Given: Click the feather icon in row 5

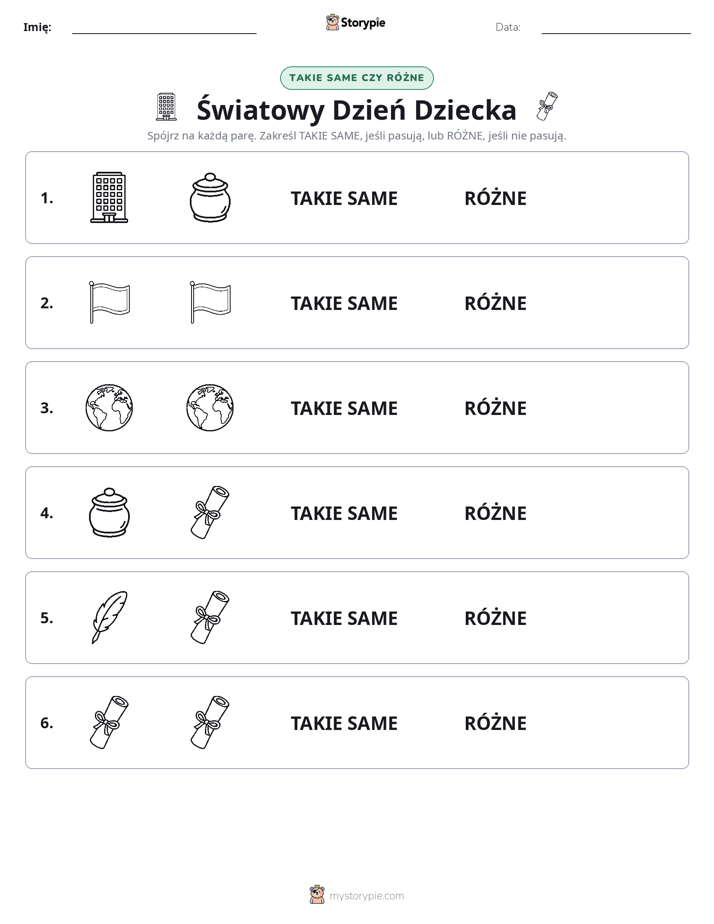Looking at the screenshot, I should pos(110,617).
